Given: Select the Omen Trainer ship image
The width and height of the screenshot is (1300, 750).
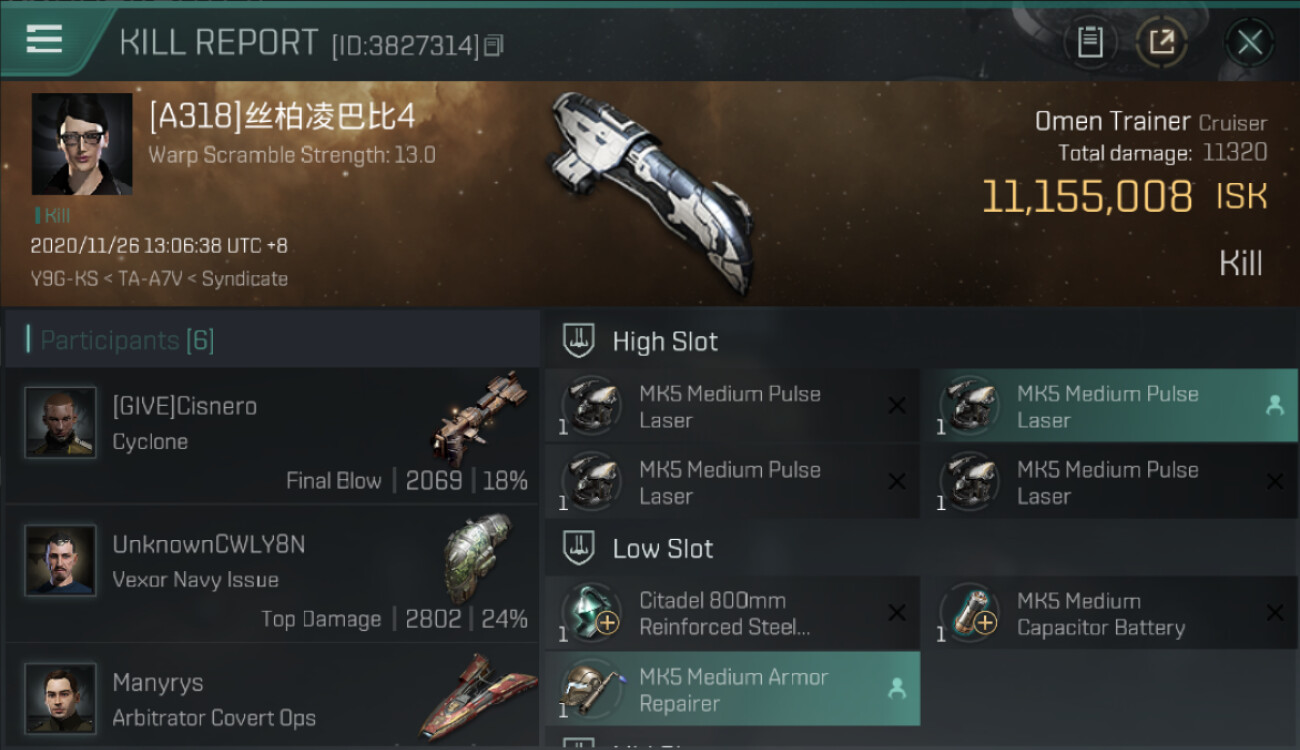Looking at the screenshot, I should pos(648,192).
